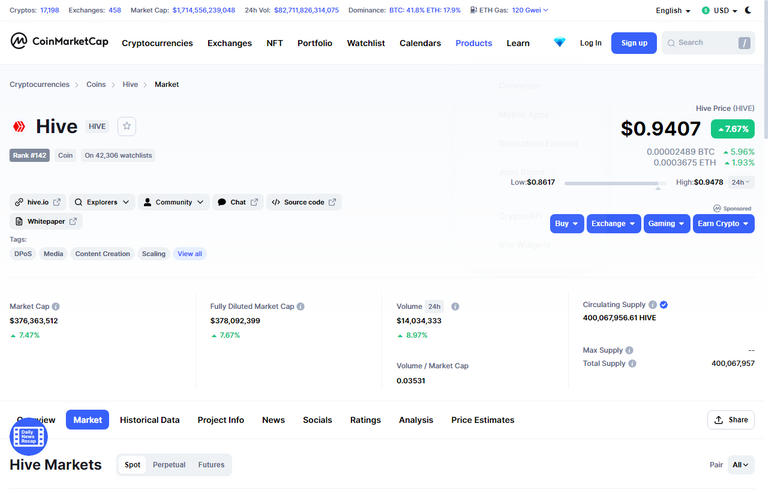Click the CoinMarketCap logo
The height and width of the screenshot is (494, 768).
tap(59, 41)
